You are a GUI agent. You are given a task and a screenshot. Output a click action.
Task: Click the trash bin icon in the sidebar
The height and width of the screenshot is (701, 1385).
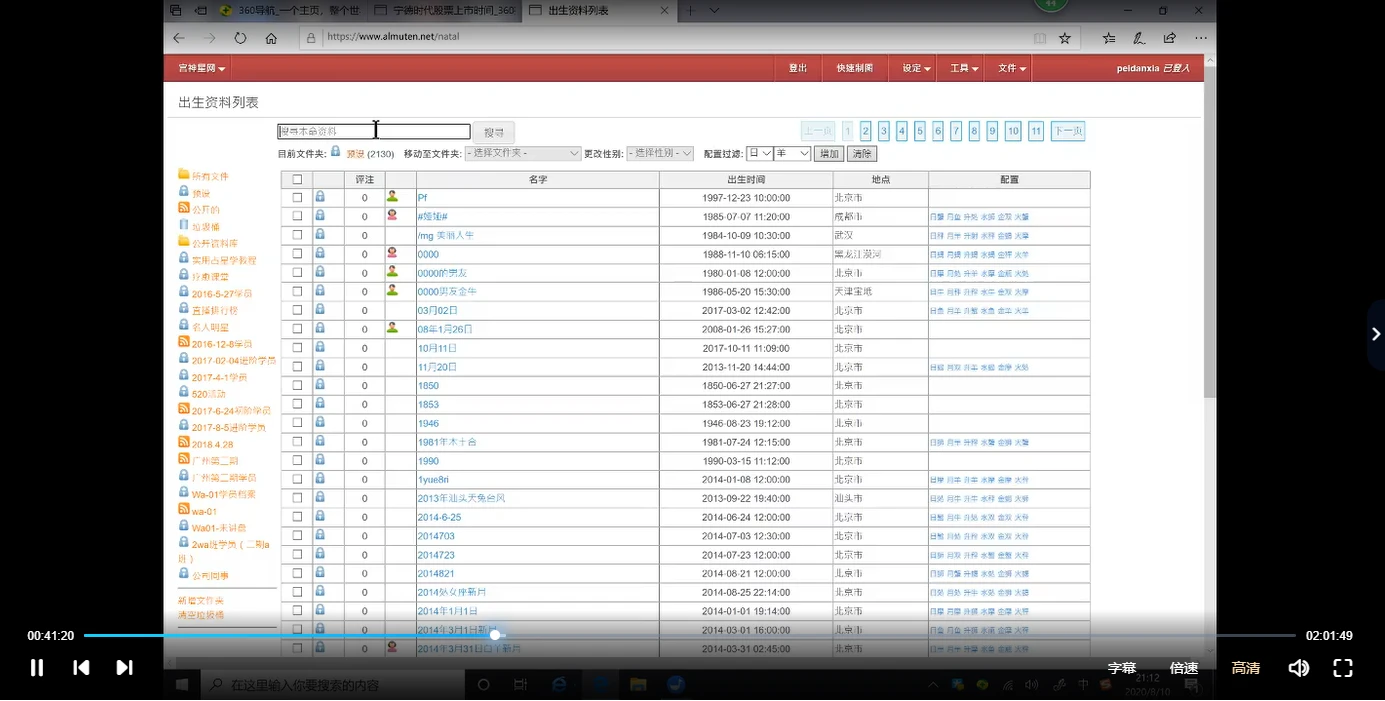point(184,225)
